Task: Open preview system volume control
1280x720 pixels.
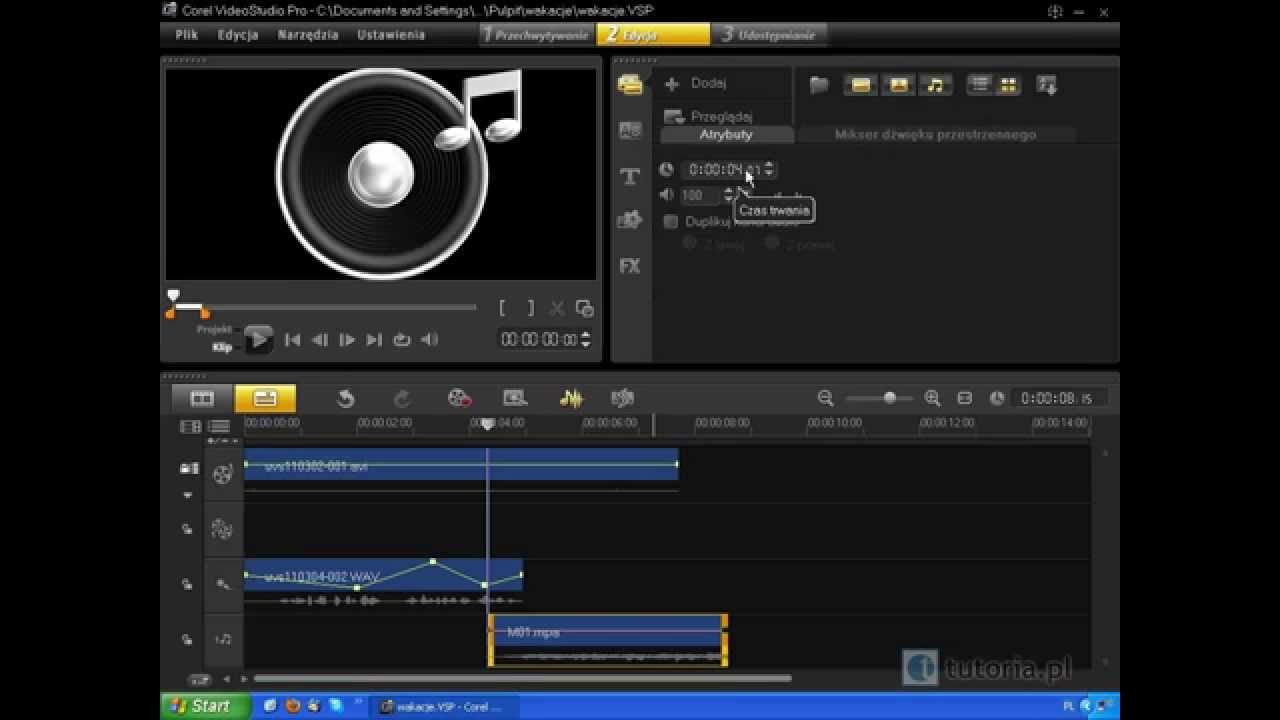Action: click(429, 340)
